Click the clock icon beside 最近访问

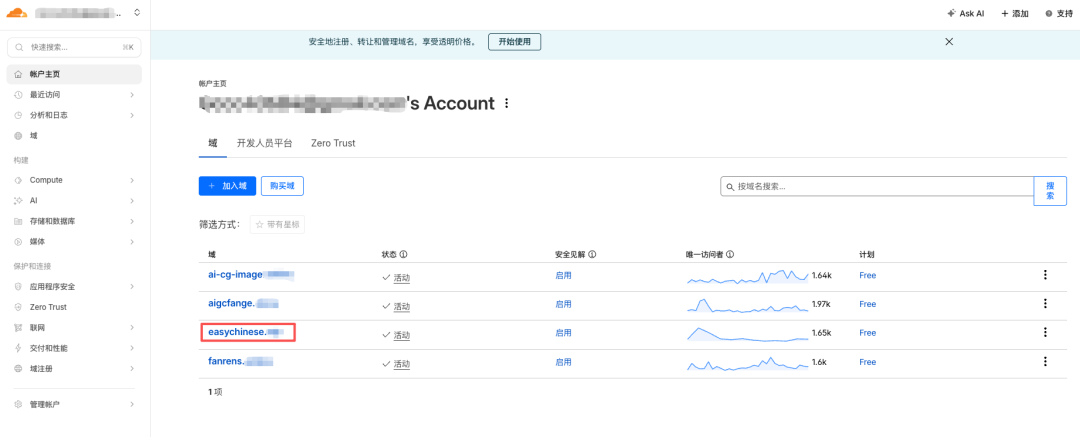point(18,94)
